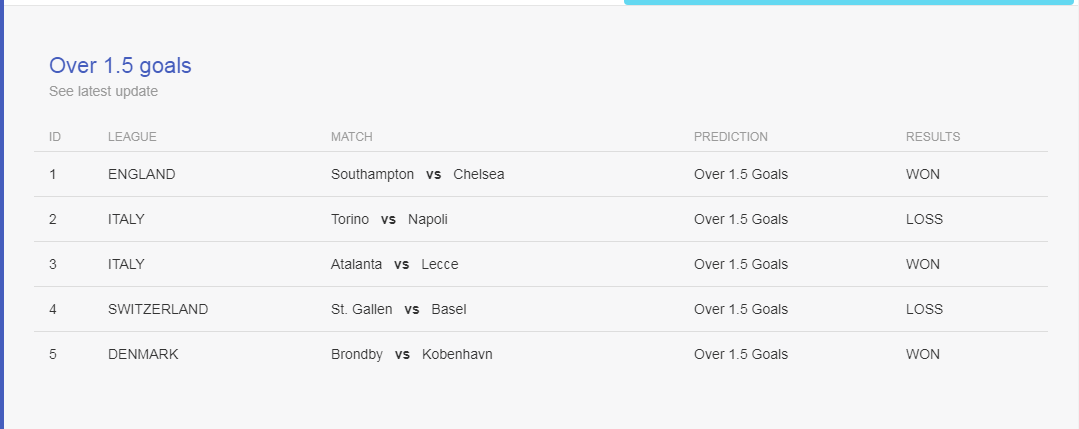1079x429 pixels.
Task: Select the SWITZERLAND league cell
Action: click(x=158, y=309)
